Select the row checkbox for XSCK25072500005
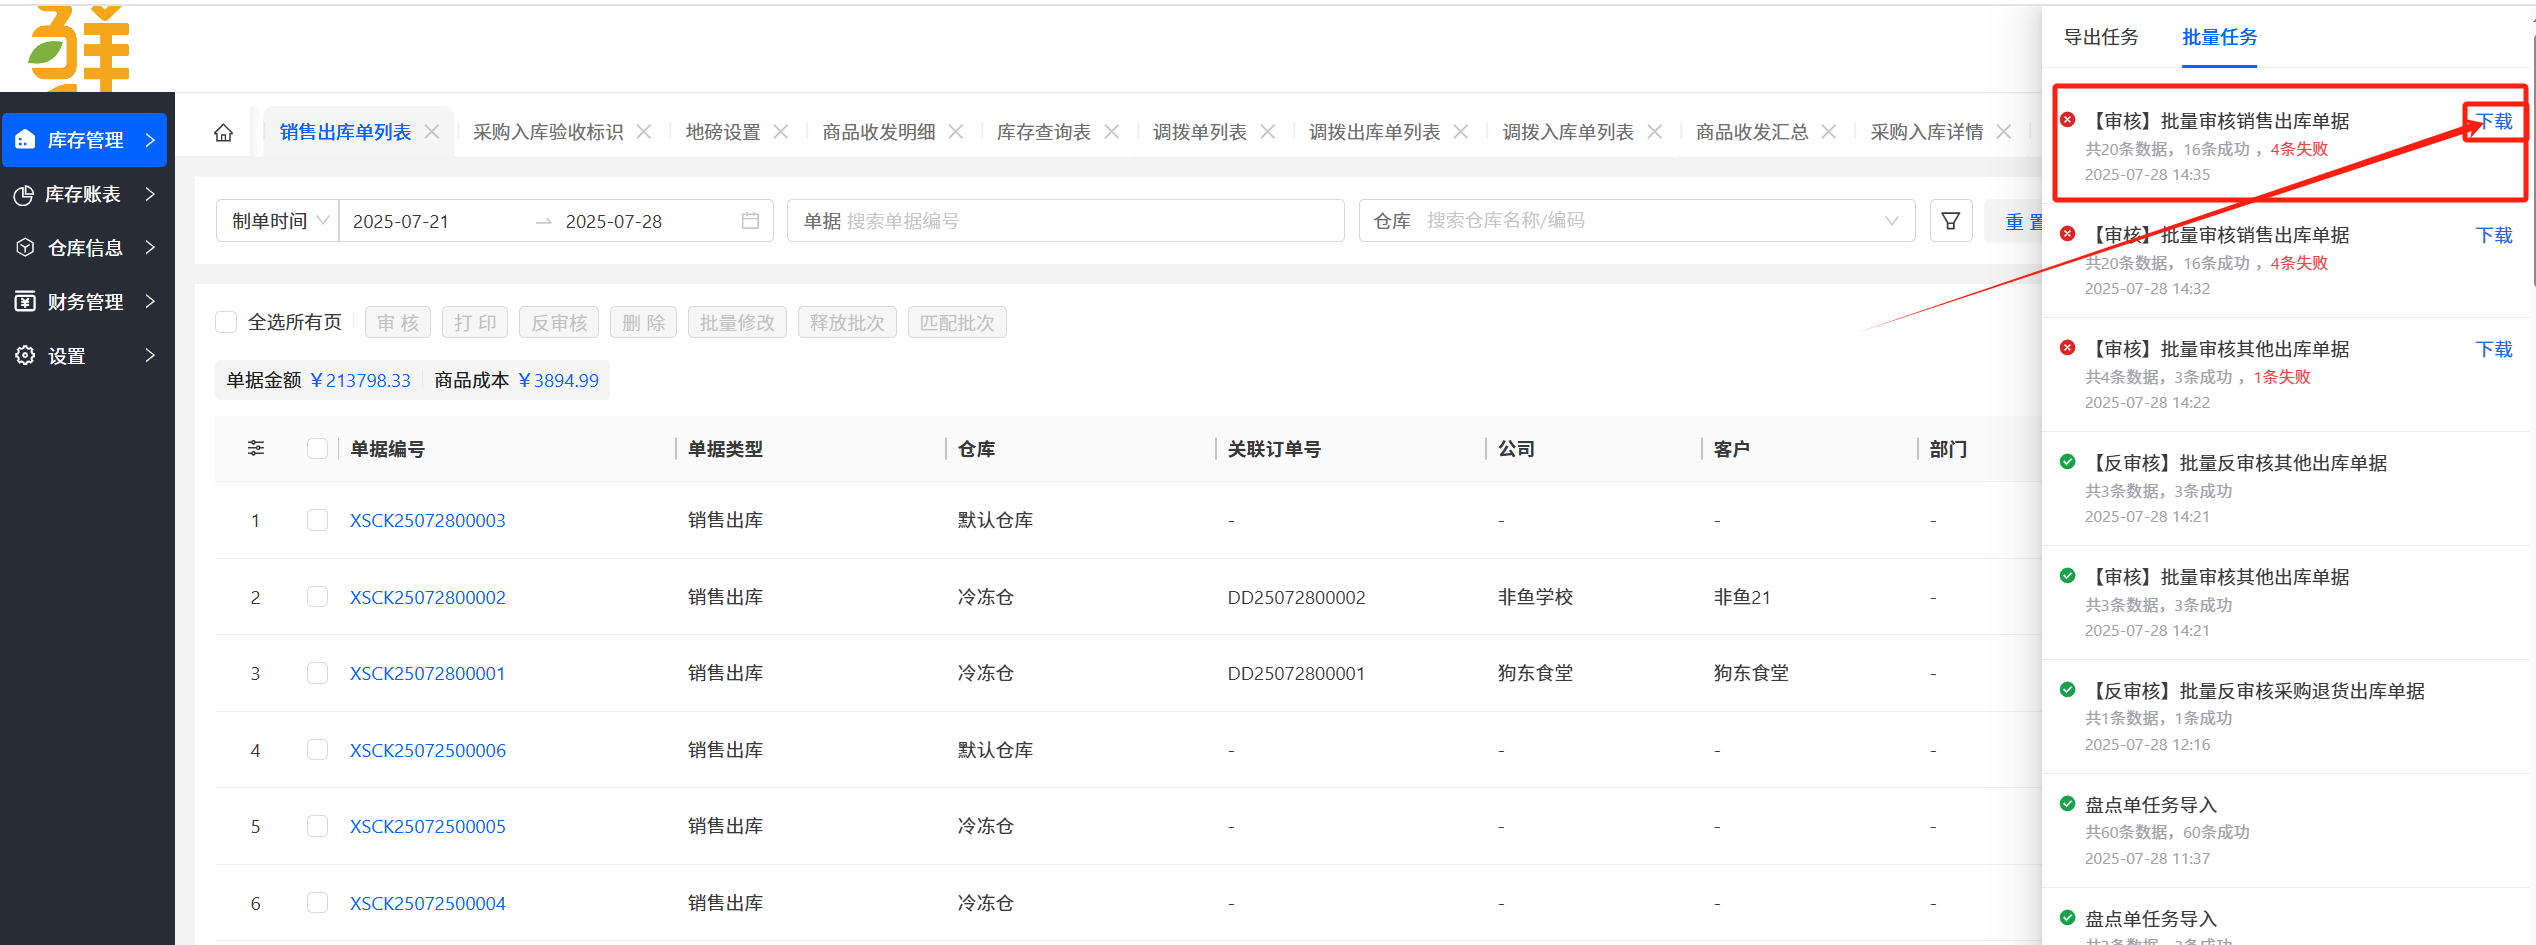Viewport: 2536px width, 945px height. [317, 826]
